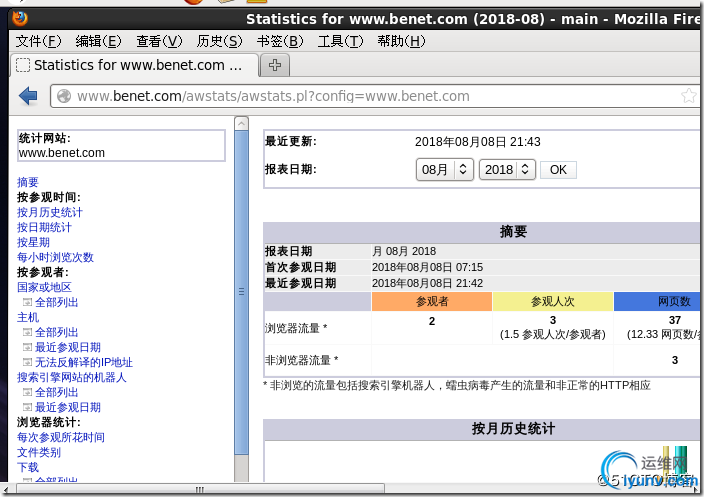Open the 国家或地区 link
704x497 pixels.
44,287
